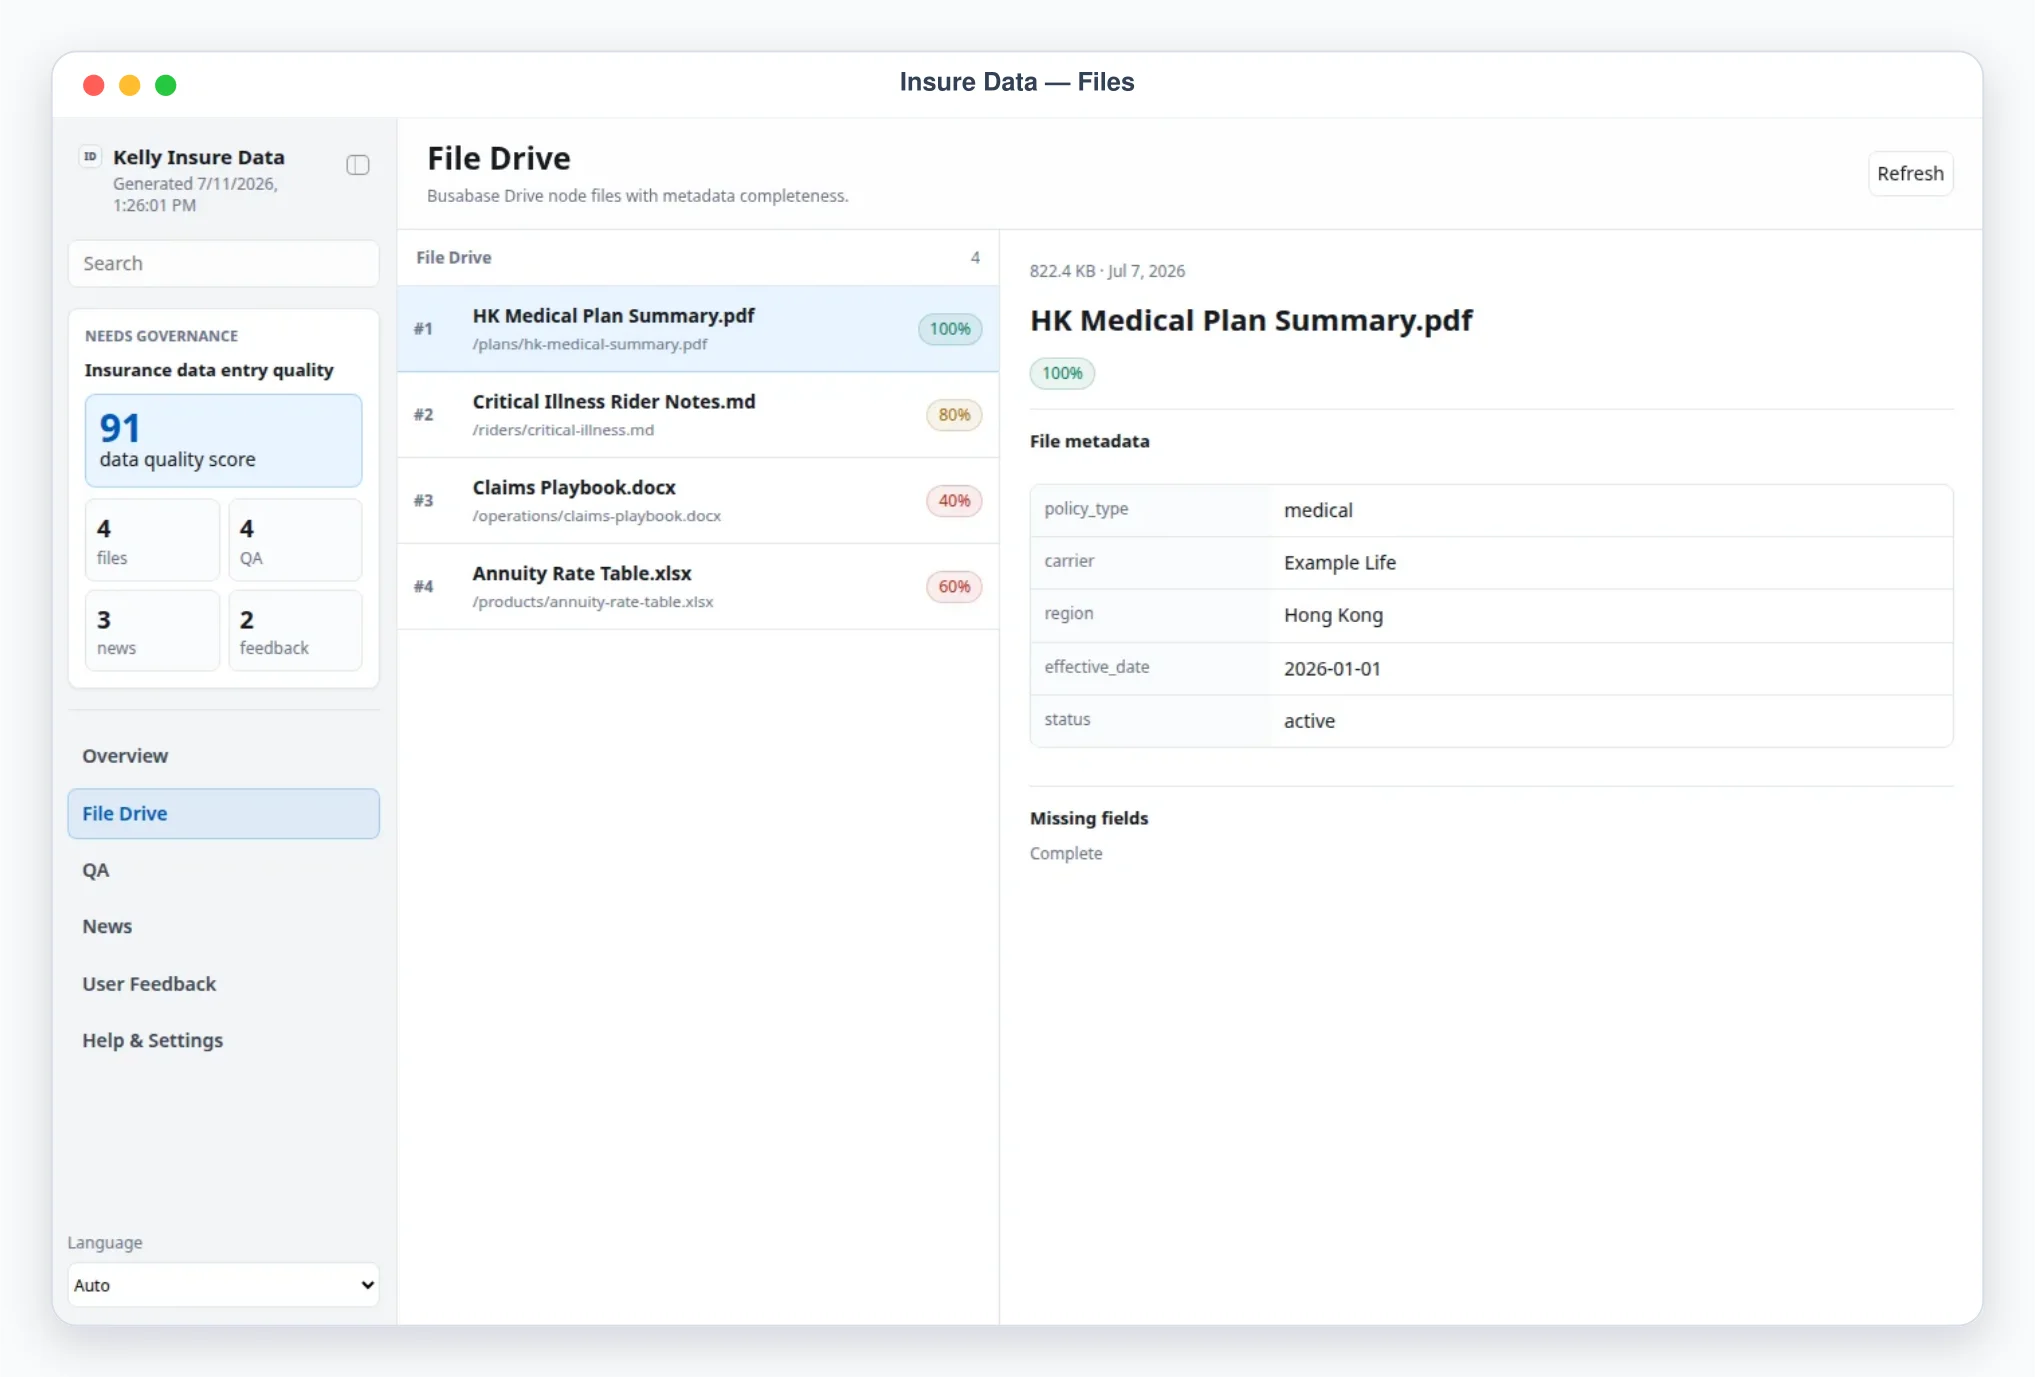Viewport: 2035px width, 1377px height.
Task: Click the 'Complete' missing fields text
Action: [1066, 854]
